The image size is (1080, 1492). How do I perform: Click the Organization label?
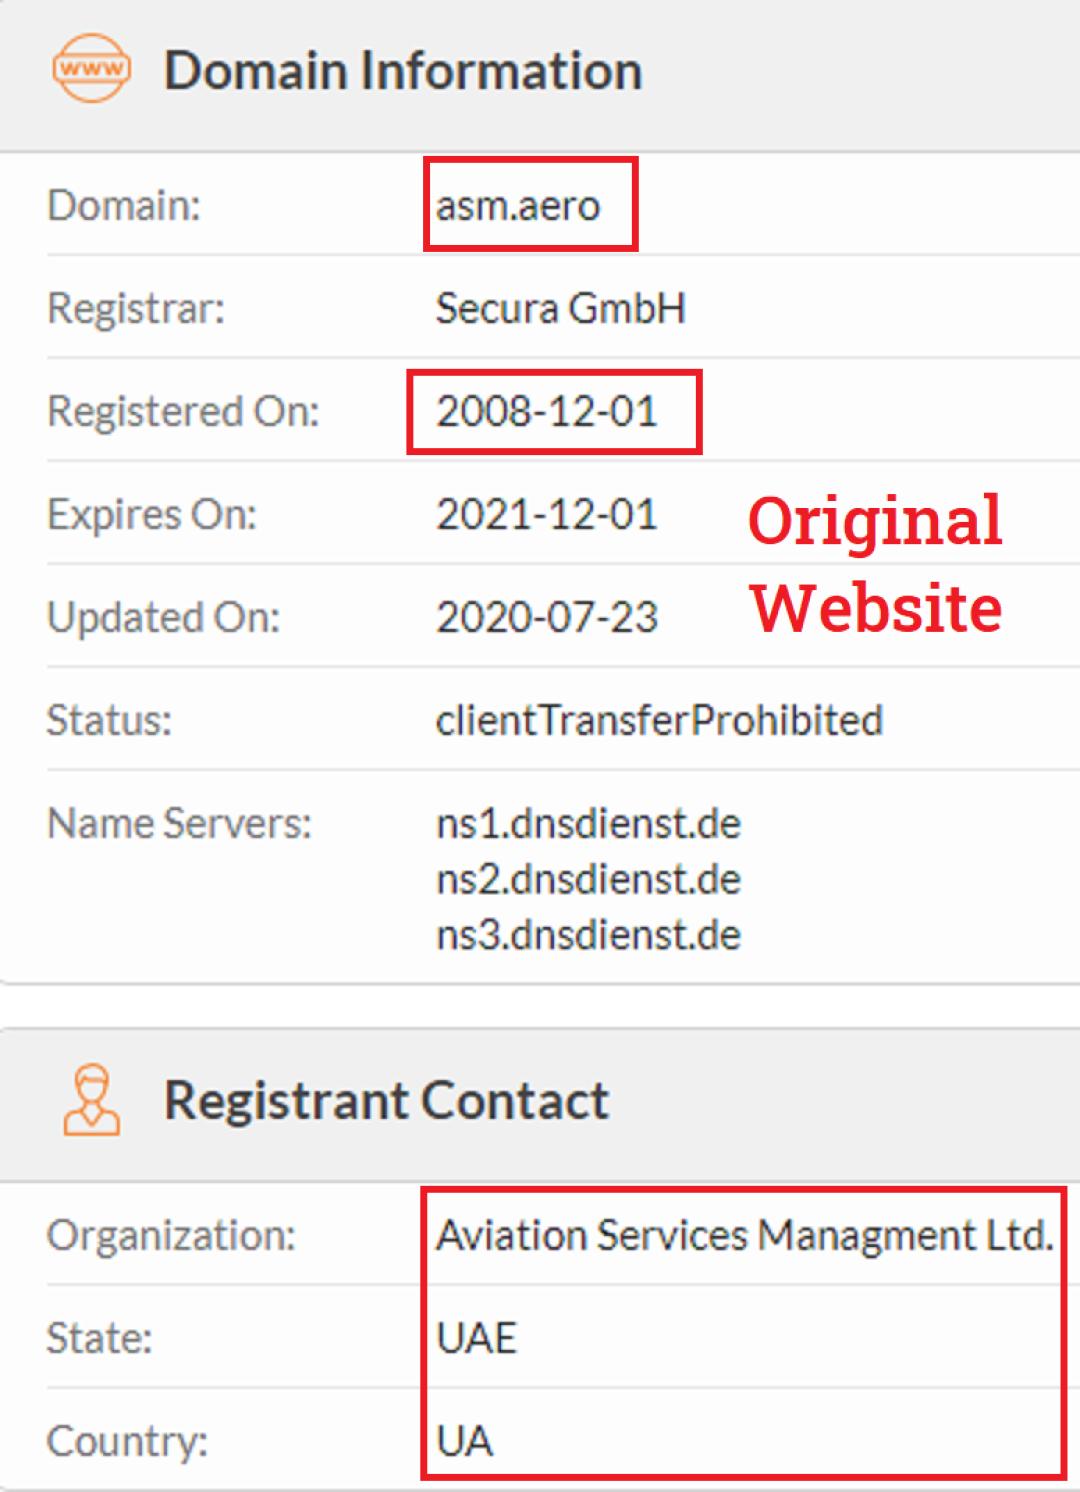pyautogui.click(x=171, y=1236)
